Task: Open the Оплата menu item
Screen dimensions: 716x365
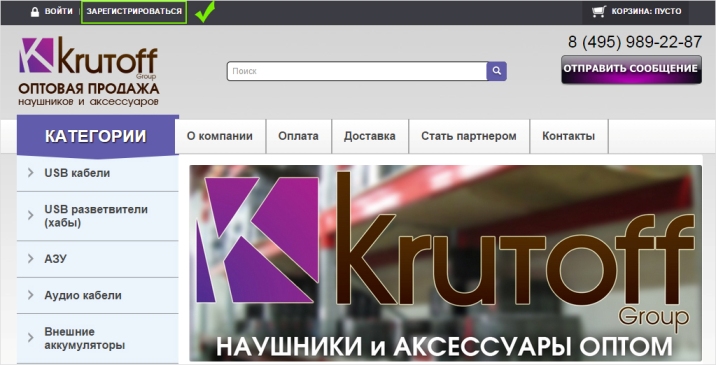Action: 299,136
